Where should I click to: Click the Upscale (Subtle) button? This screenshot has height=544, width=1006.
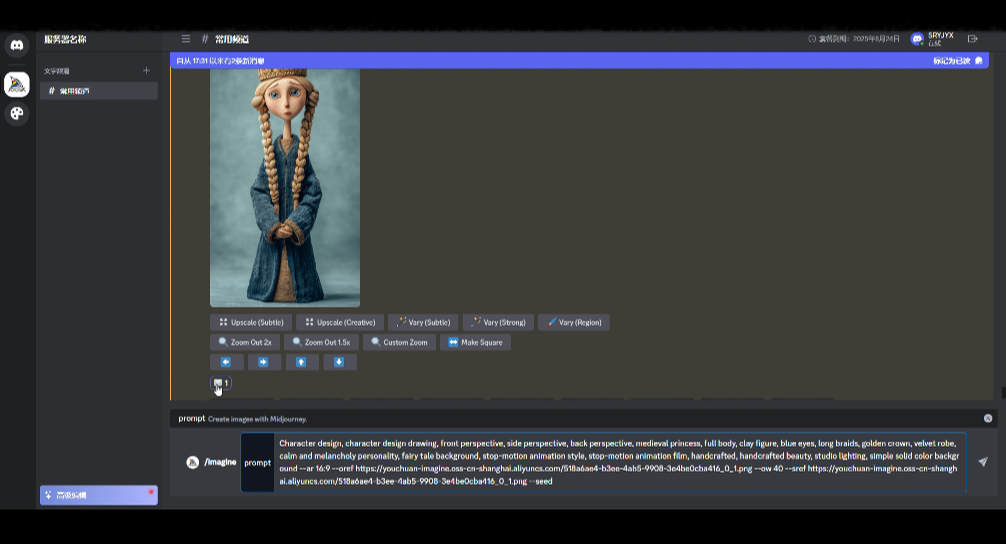[x=251, y=322]
